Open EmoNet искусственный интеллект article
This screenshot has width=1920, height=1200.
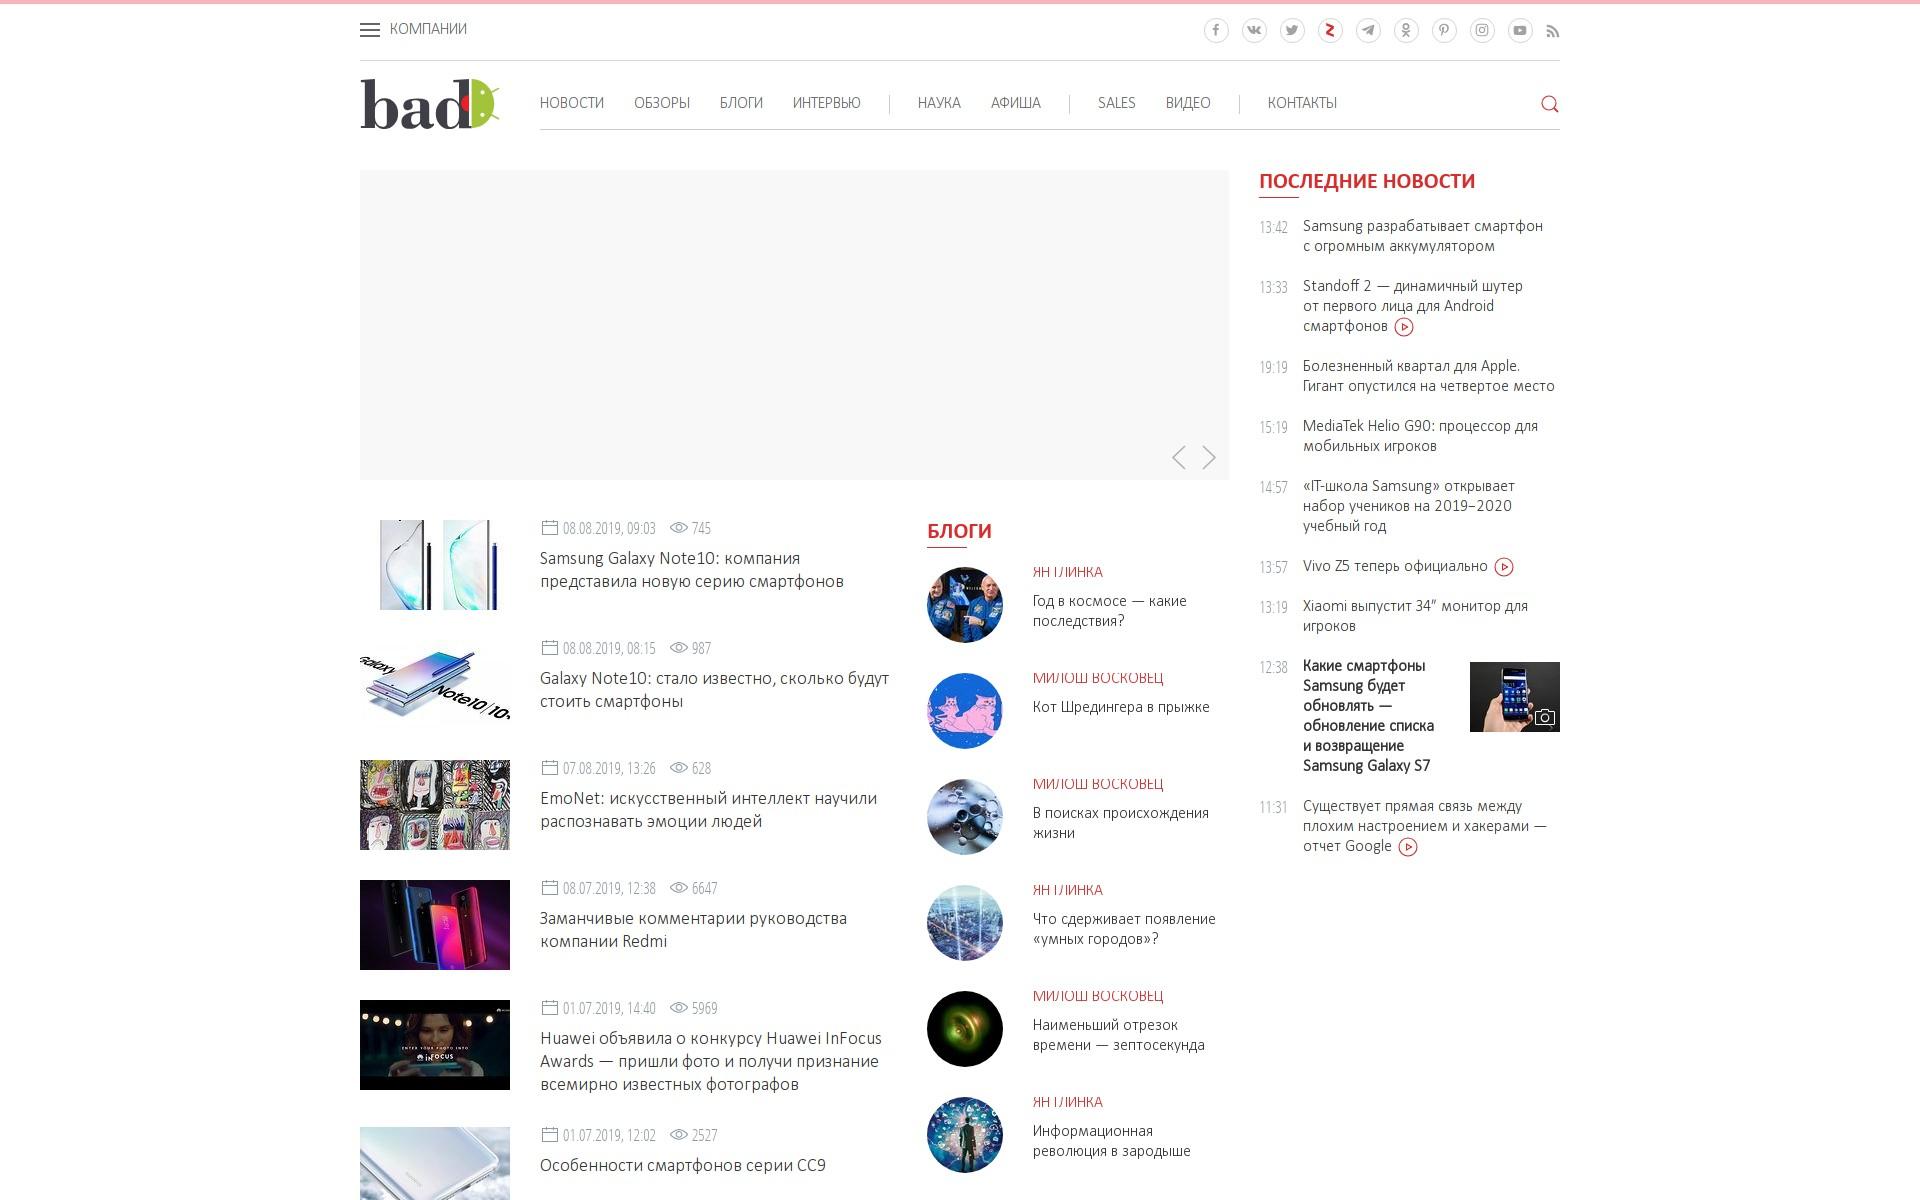pyautogui.click(x=708, y=810)
